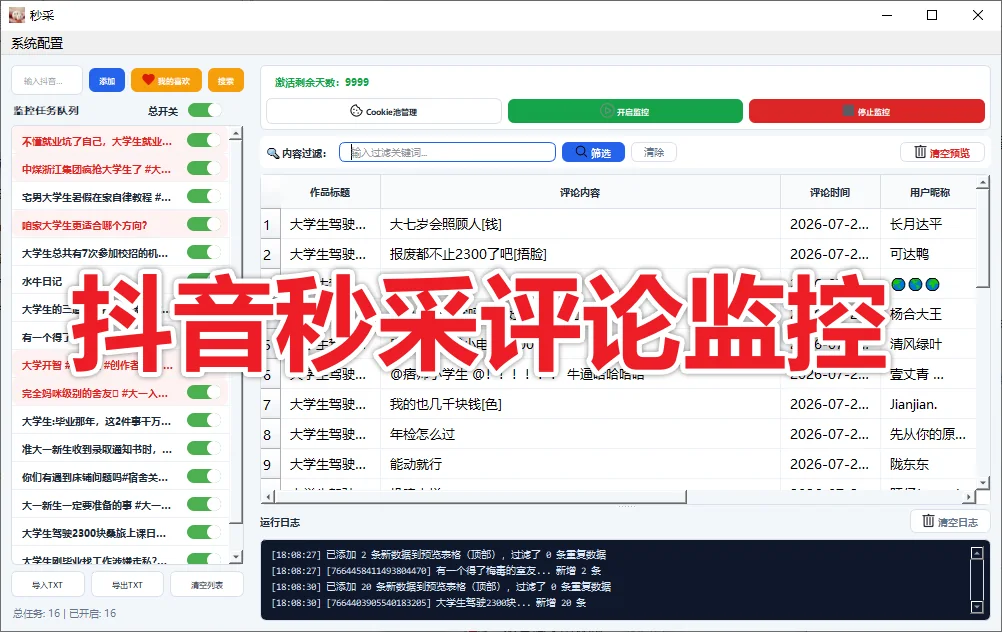Click the 评论内容 column header

(x=580, y=192)
